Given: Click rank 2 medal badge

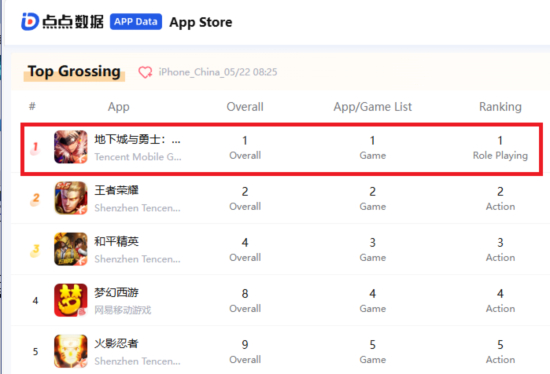Looking at the screenshot, I should 35,199.
